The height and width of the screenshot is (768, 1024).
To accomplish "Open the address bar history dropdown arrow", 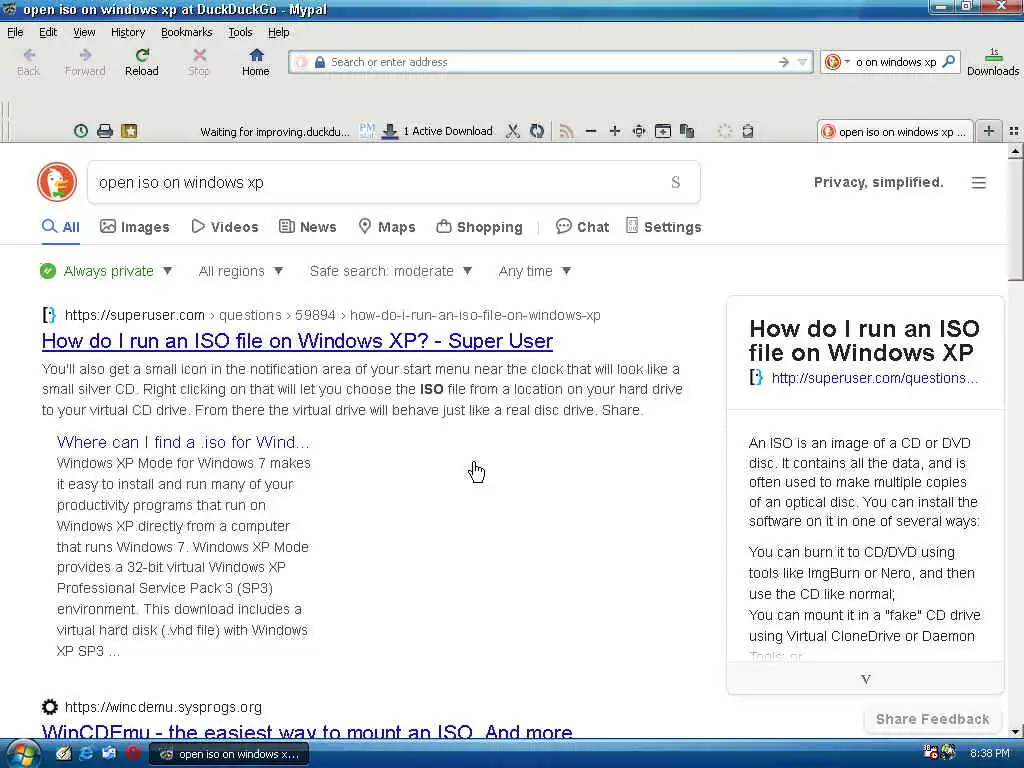I will (x=803, y=62).
